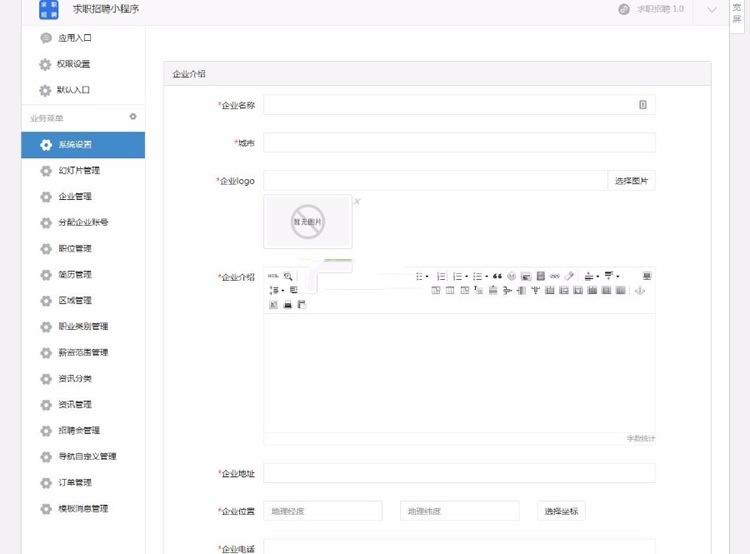
Task: Select 职位管理 from the sidebar menu
Action: pos(75,249)
